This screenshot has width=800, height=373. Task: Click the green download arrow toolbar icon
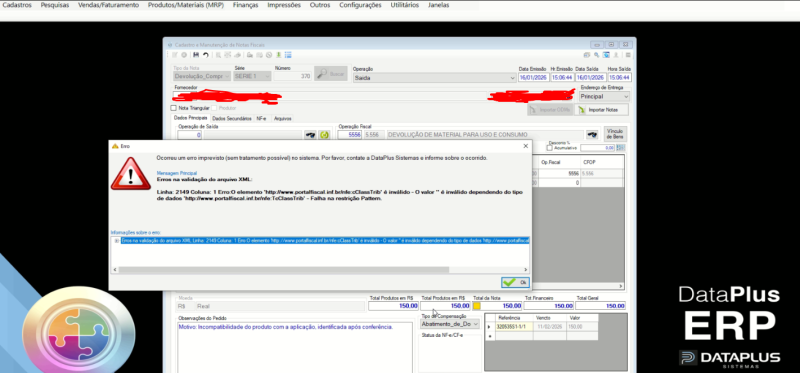[x=279, y=55]
